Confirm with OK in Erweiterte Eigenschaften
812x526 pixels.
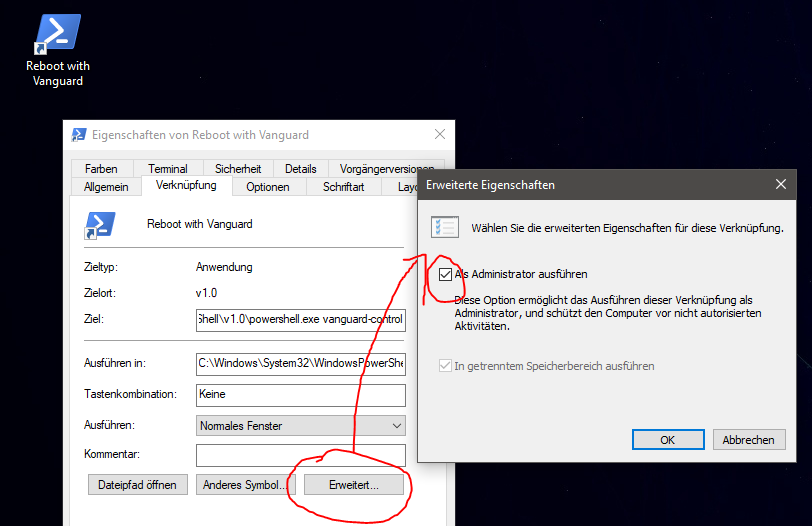pyautogui.click(x=668, y=440)
